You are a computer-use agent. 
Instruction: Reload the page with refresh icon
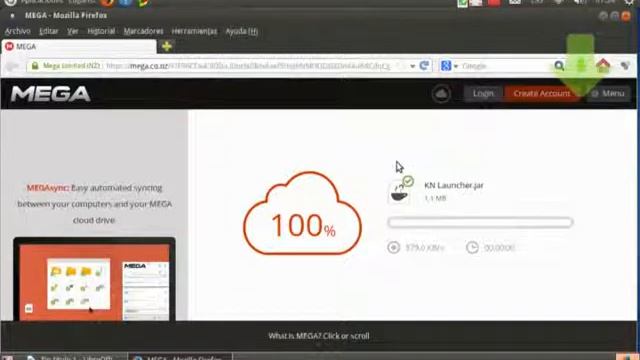(424, 66)
